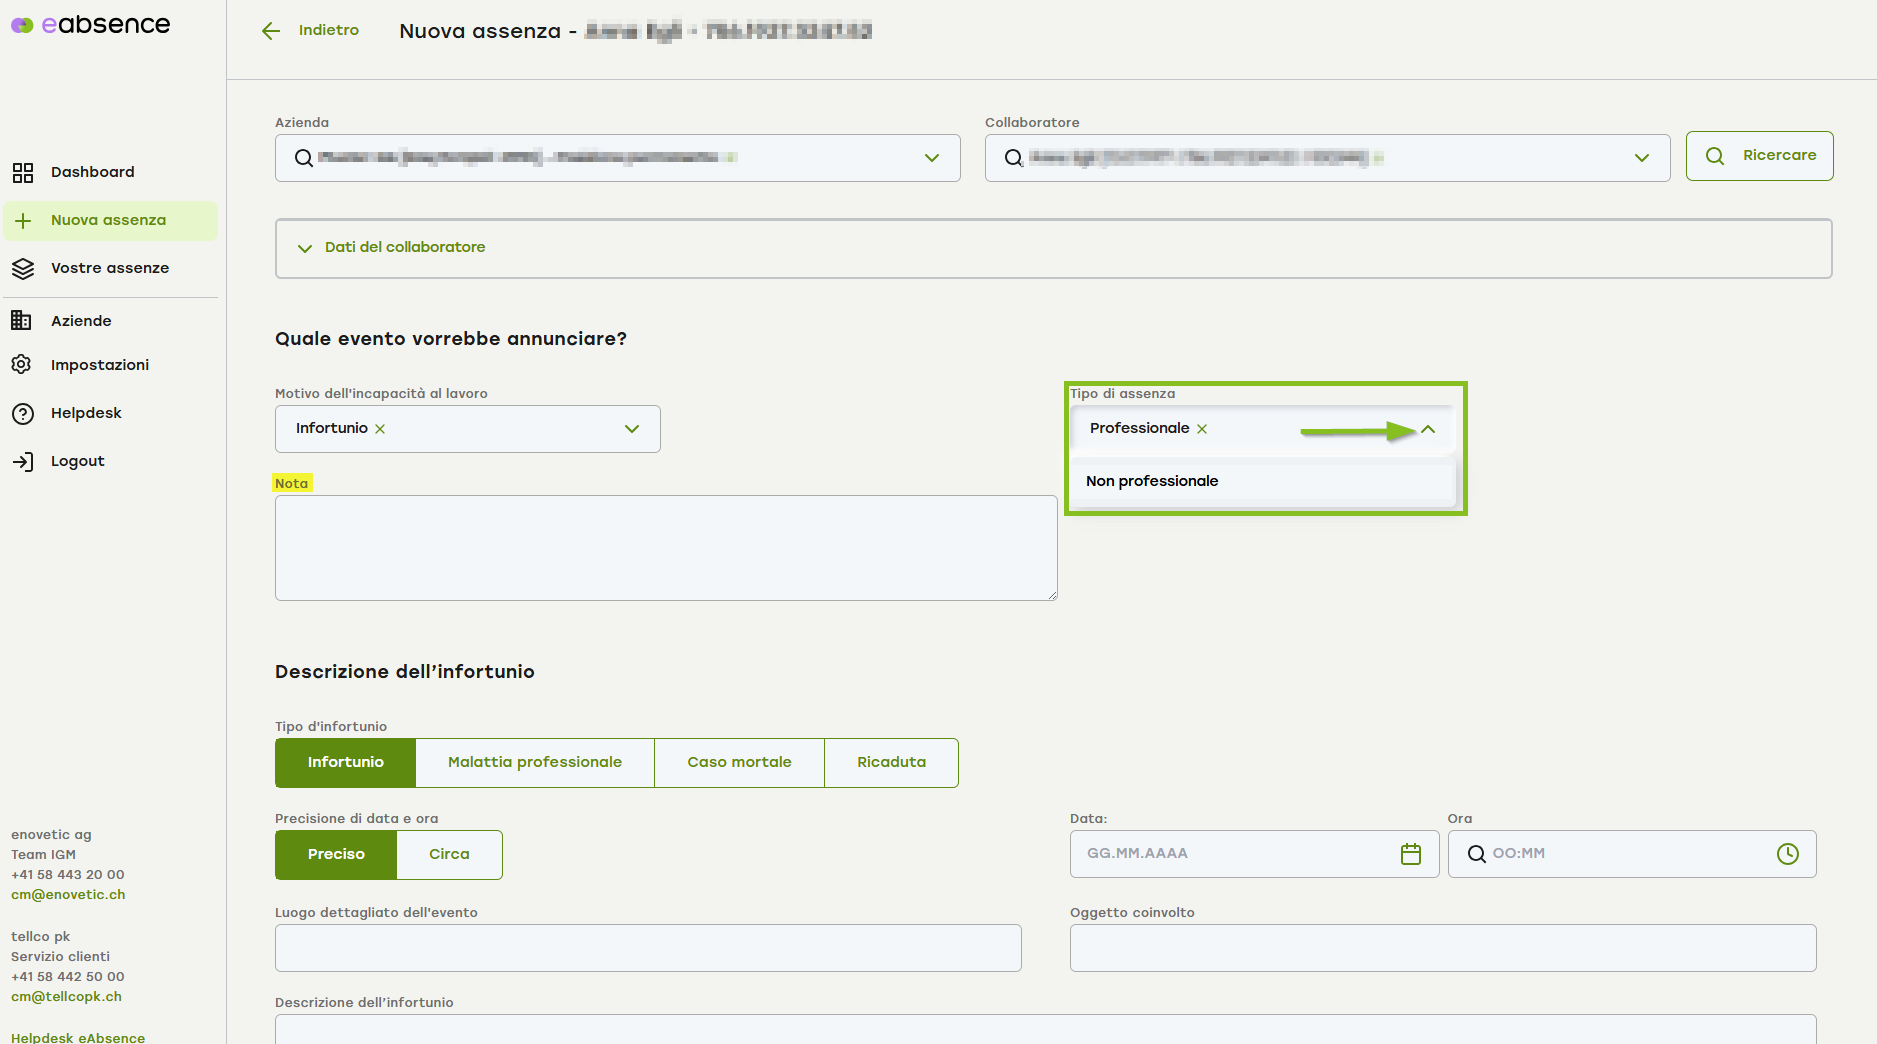This screenshot has width=1877, height=1044.
Task: Select Malattia professionale accident type
Action: click(x=534, y=763)
